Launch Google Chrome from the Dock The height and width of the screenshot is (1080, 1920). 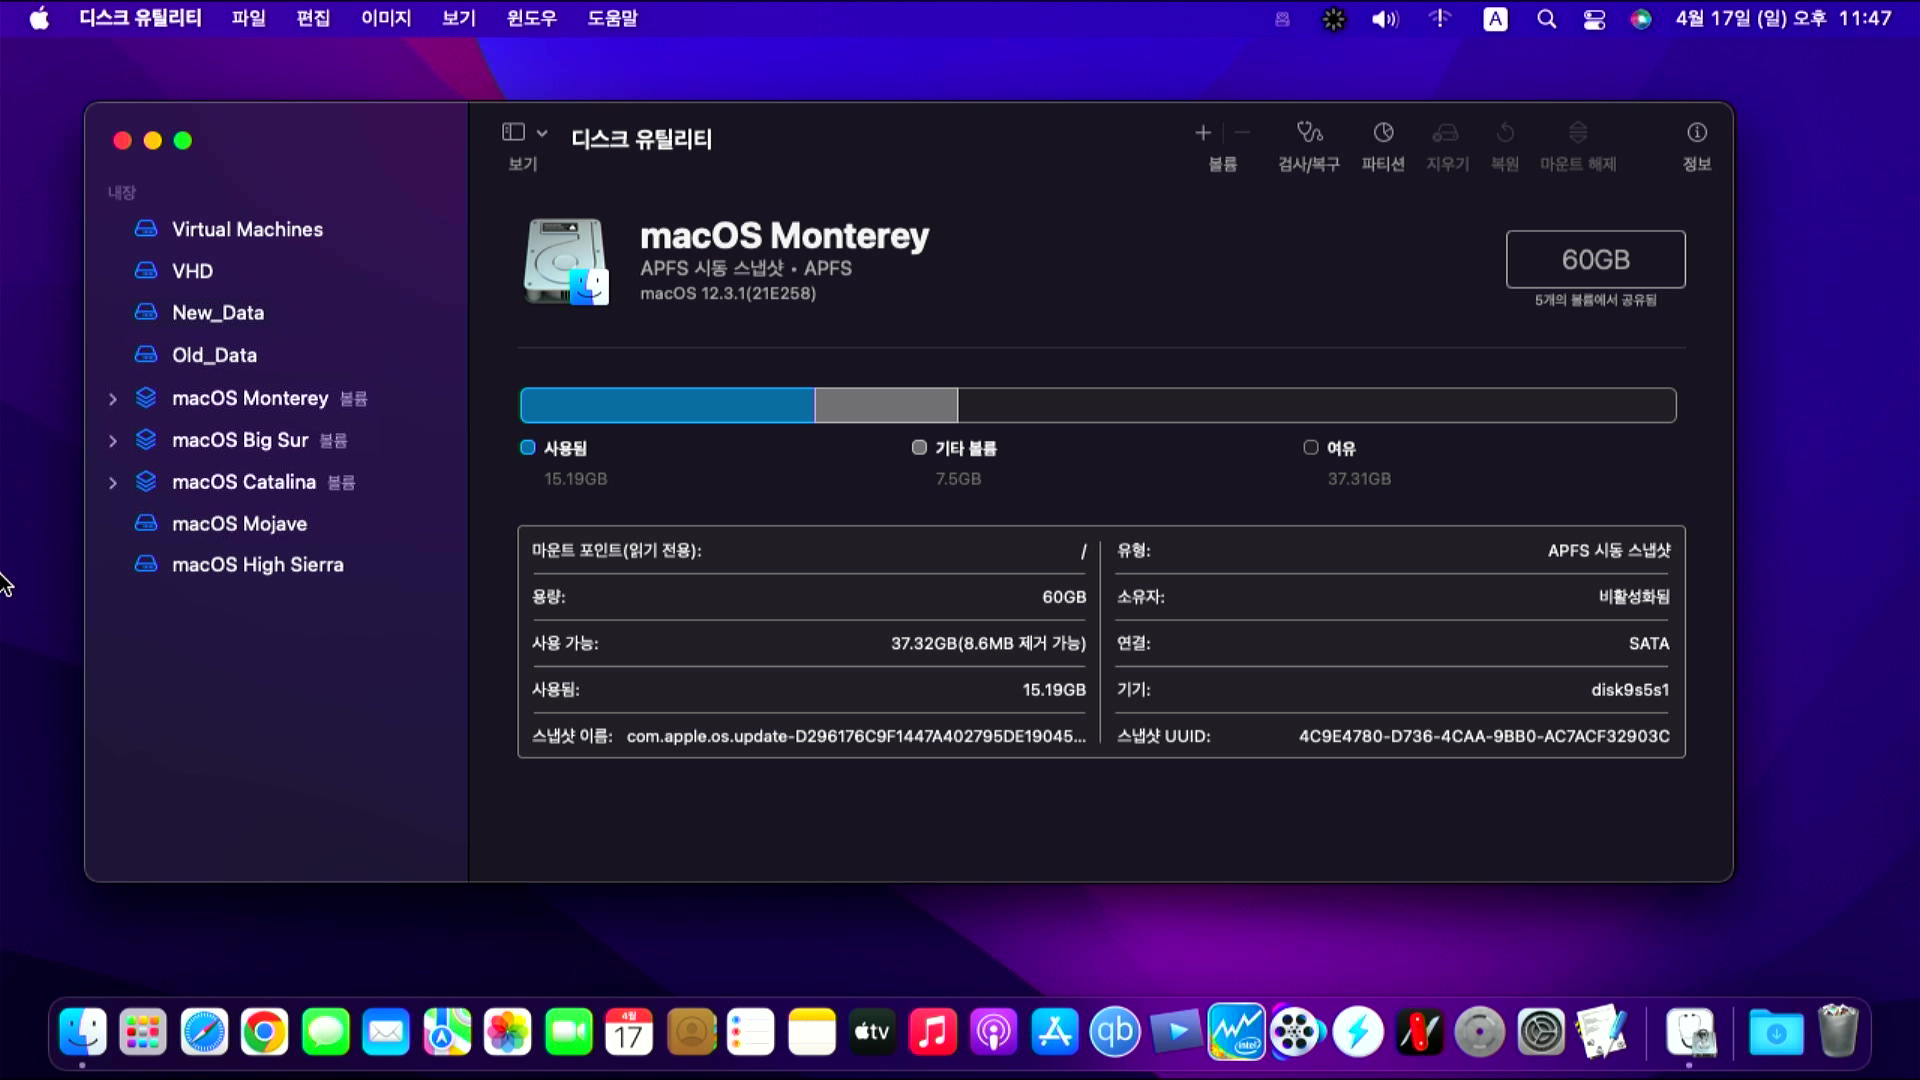tap(265, 1032)
